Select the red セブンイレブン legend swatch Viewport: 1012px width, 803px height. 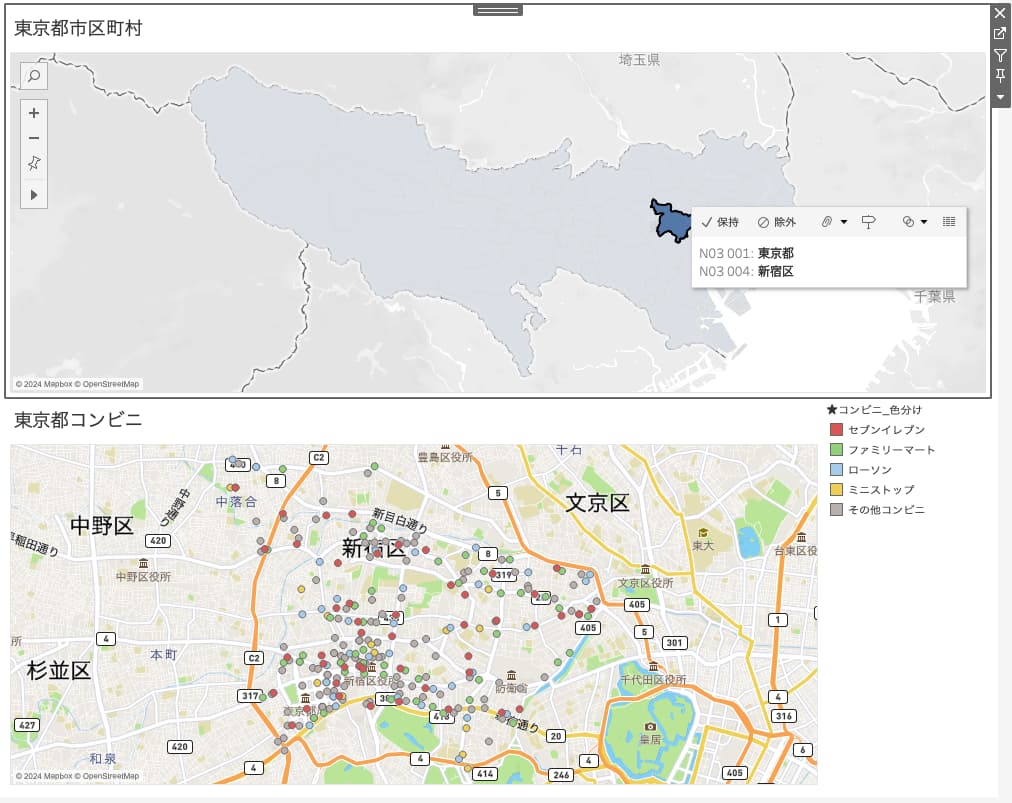[x=837, y=430]
